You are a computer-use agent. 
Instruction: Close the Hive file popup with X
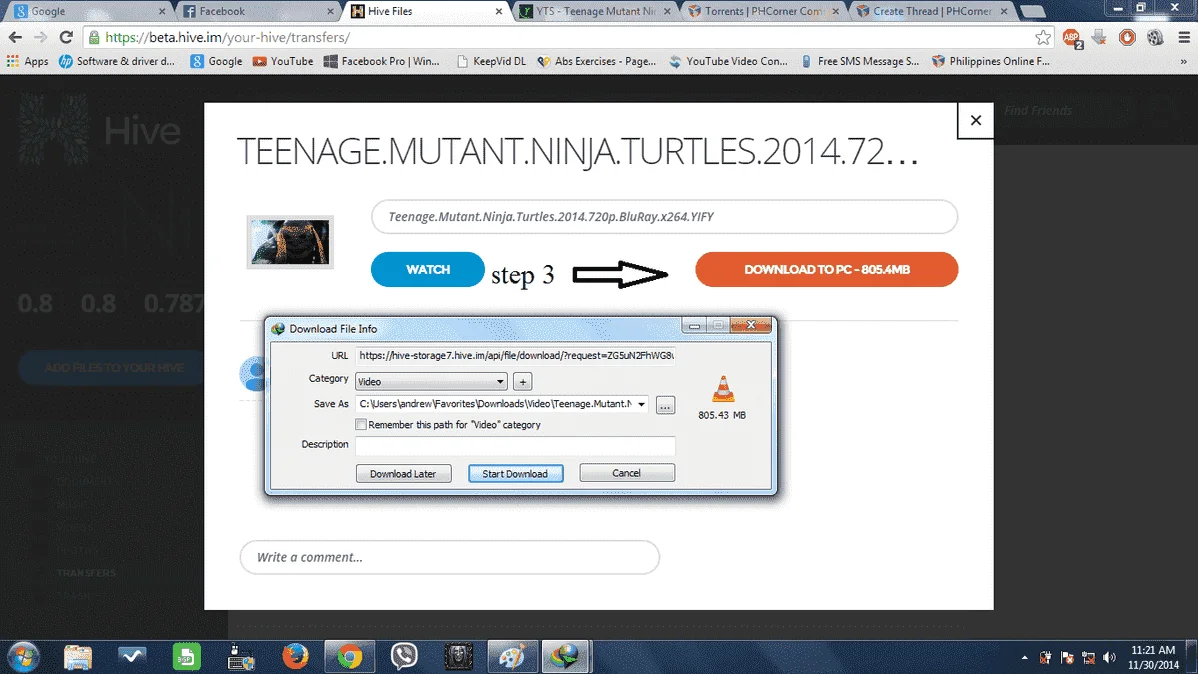coord(976,121)
